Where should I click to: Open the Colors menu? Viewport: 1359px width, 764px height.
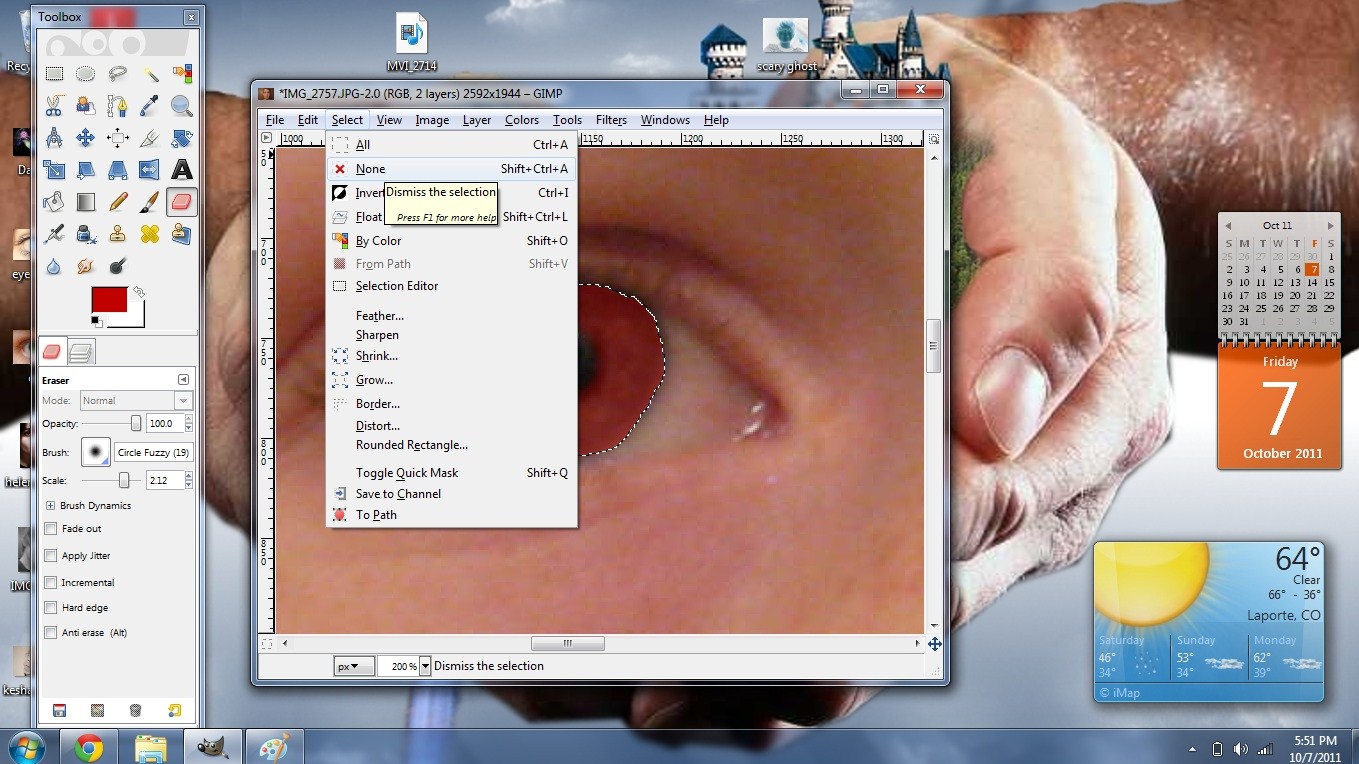pyautogui.click(x=521, y=120)
